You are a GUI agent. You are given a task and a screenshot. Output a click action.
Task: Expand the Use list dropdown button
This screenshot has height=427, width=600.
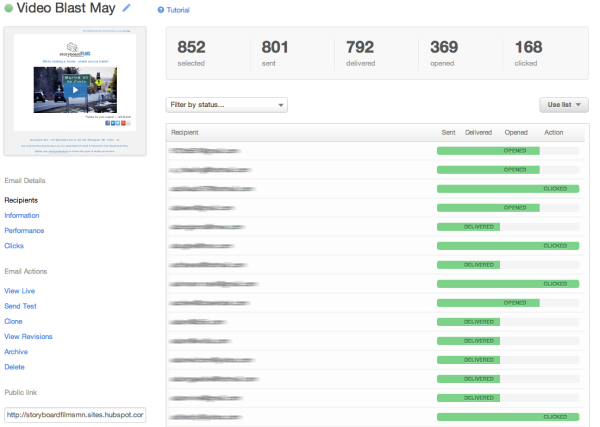click(564, 105)
